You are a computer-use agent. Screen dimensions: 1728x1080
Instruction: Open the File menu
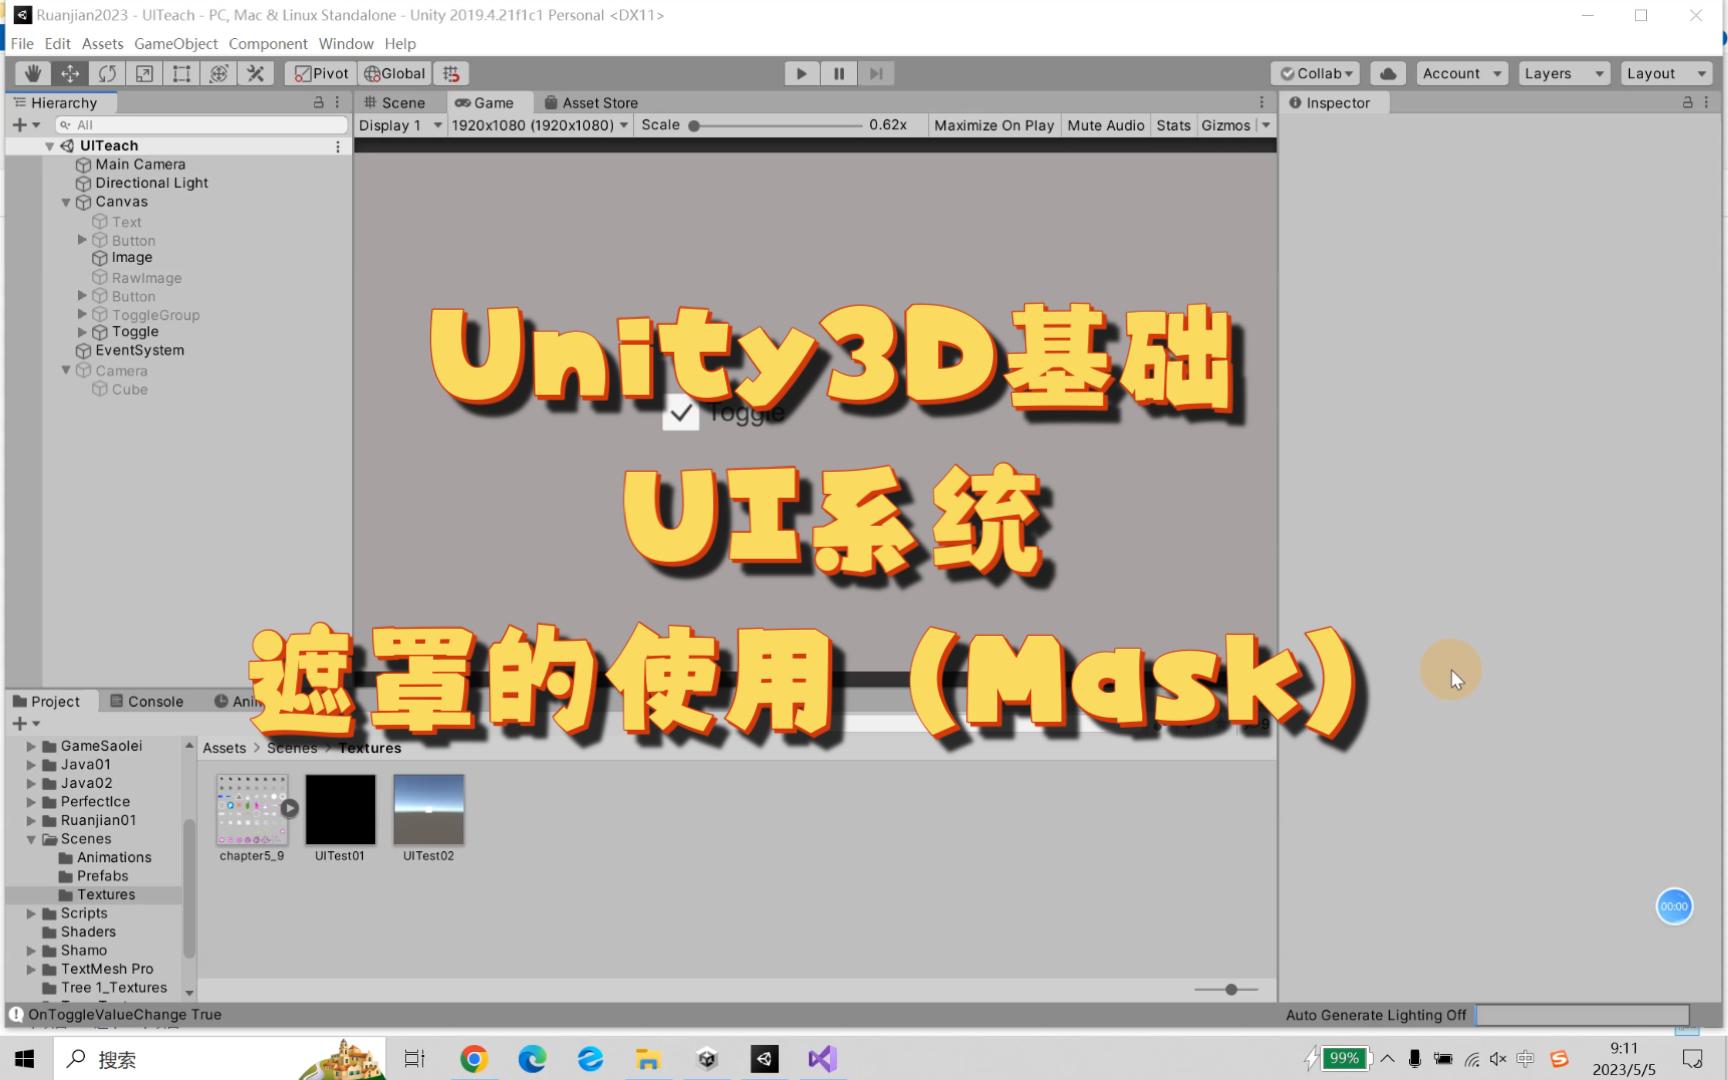(22, 44)
